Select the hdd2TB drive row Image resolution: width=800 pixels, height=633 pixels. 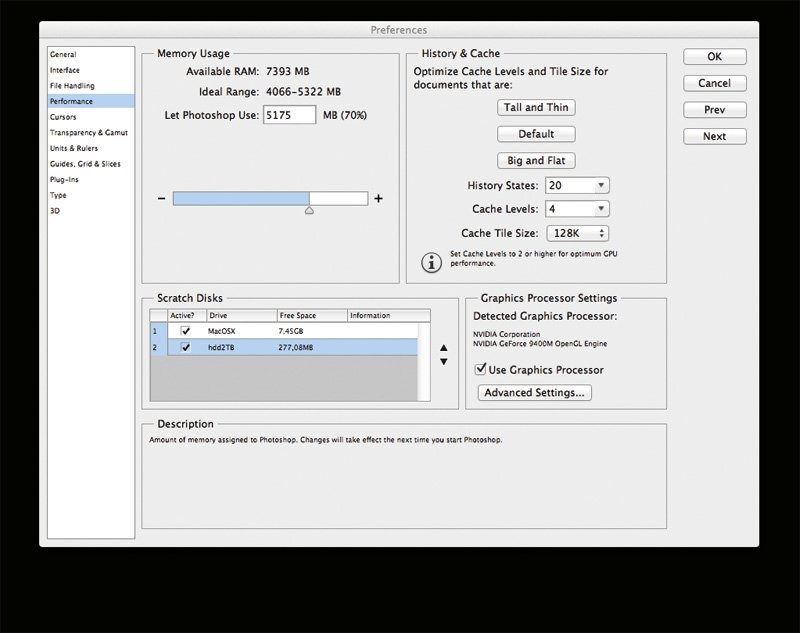(x=284, y=347)
